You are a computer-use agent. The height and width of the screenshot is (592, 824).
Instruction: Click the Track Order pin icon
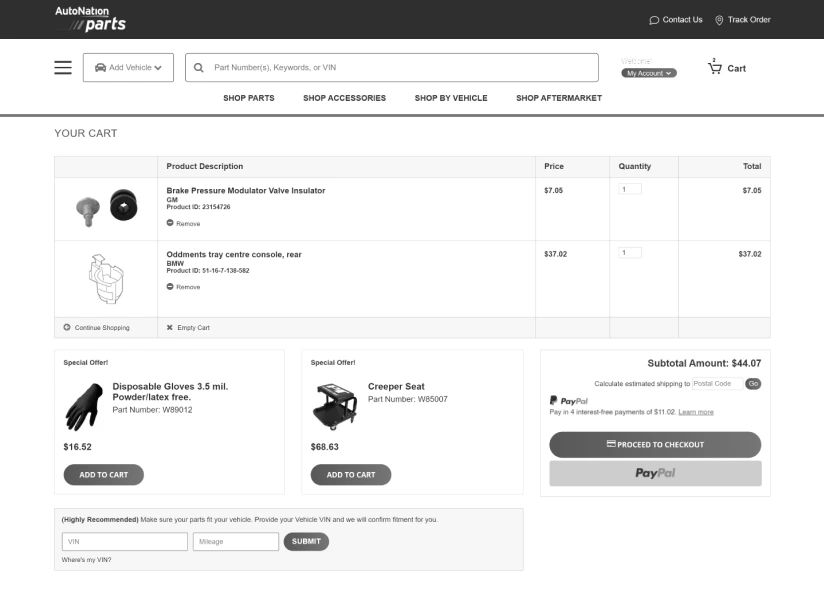(719, 20)
